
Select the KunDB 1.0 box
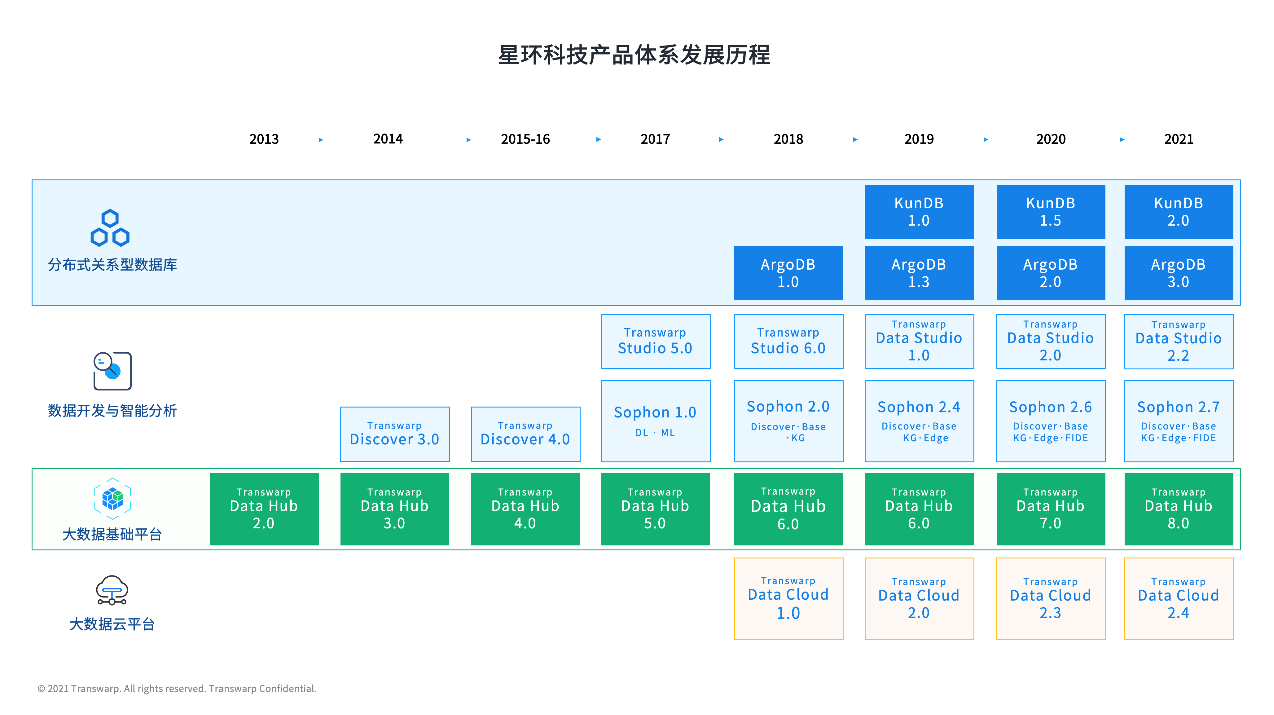[919, 212]
